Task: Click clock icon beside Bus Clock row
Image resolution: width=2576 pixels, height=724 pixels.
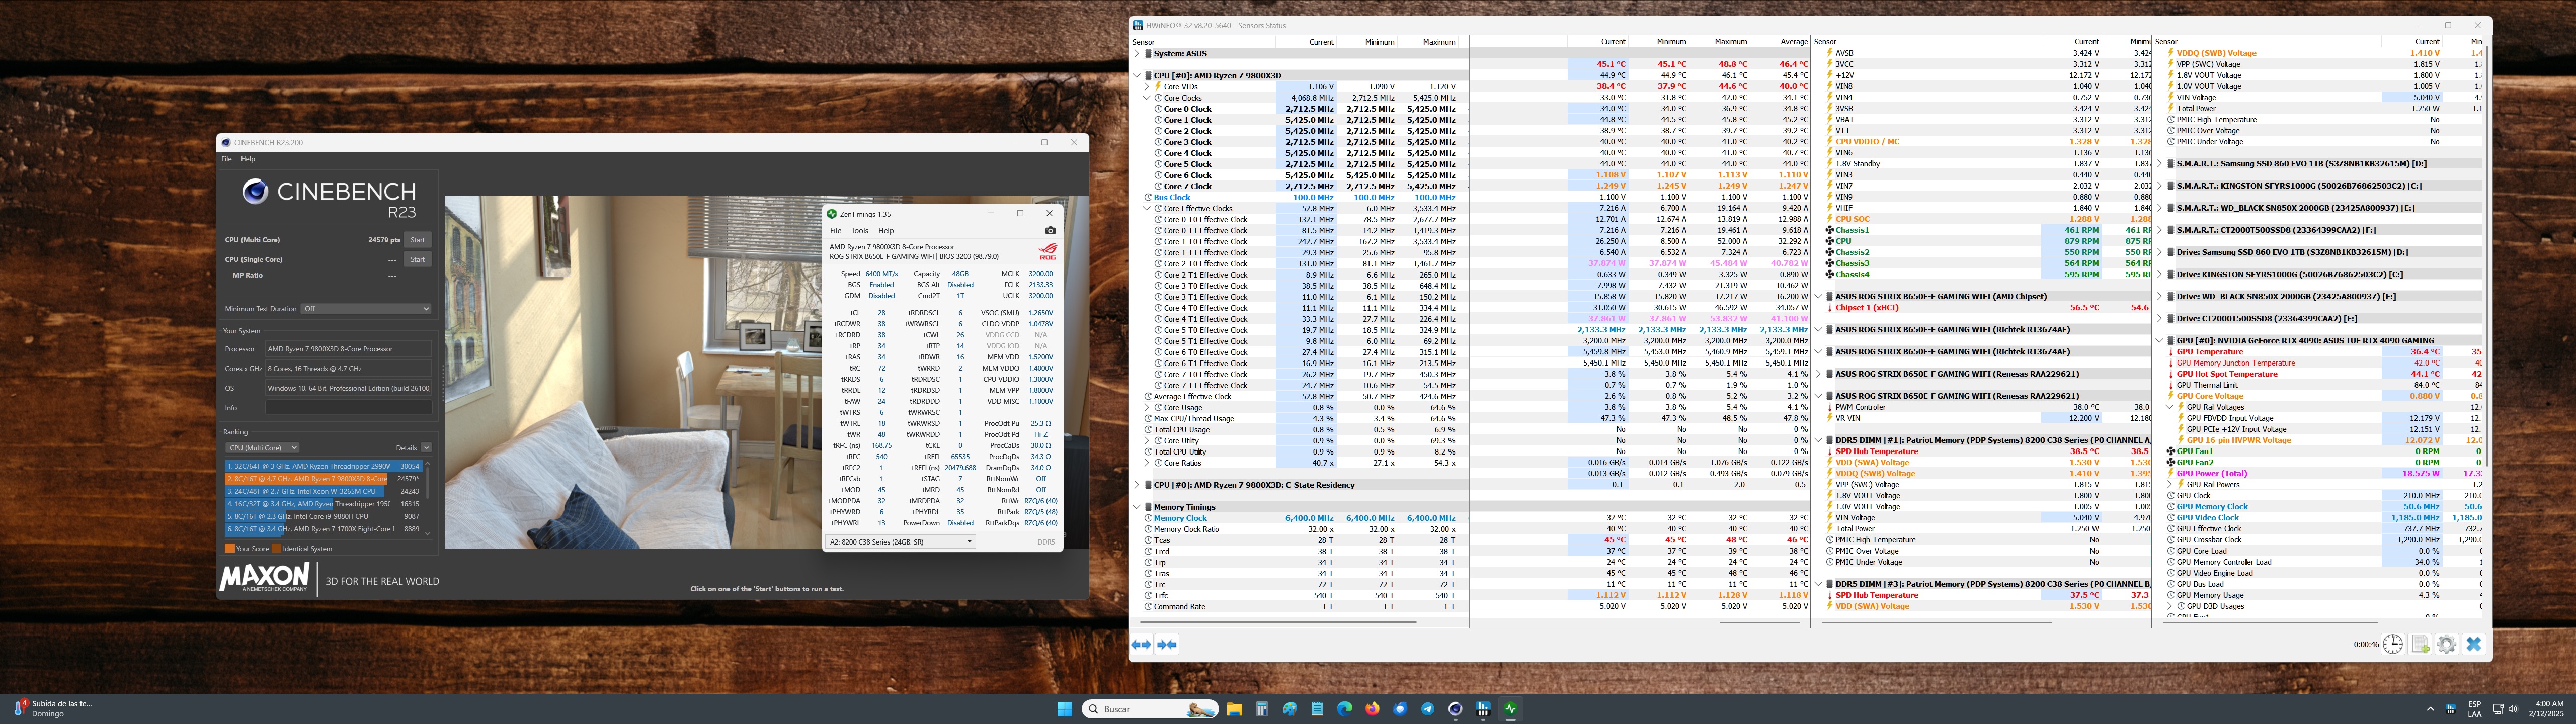Action: pyautogui.click(x=1148, y=198)
